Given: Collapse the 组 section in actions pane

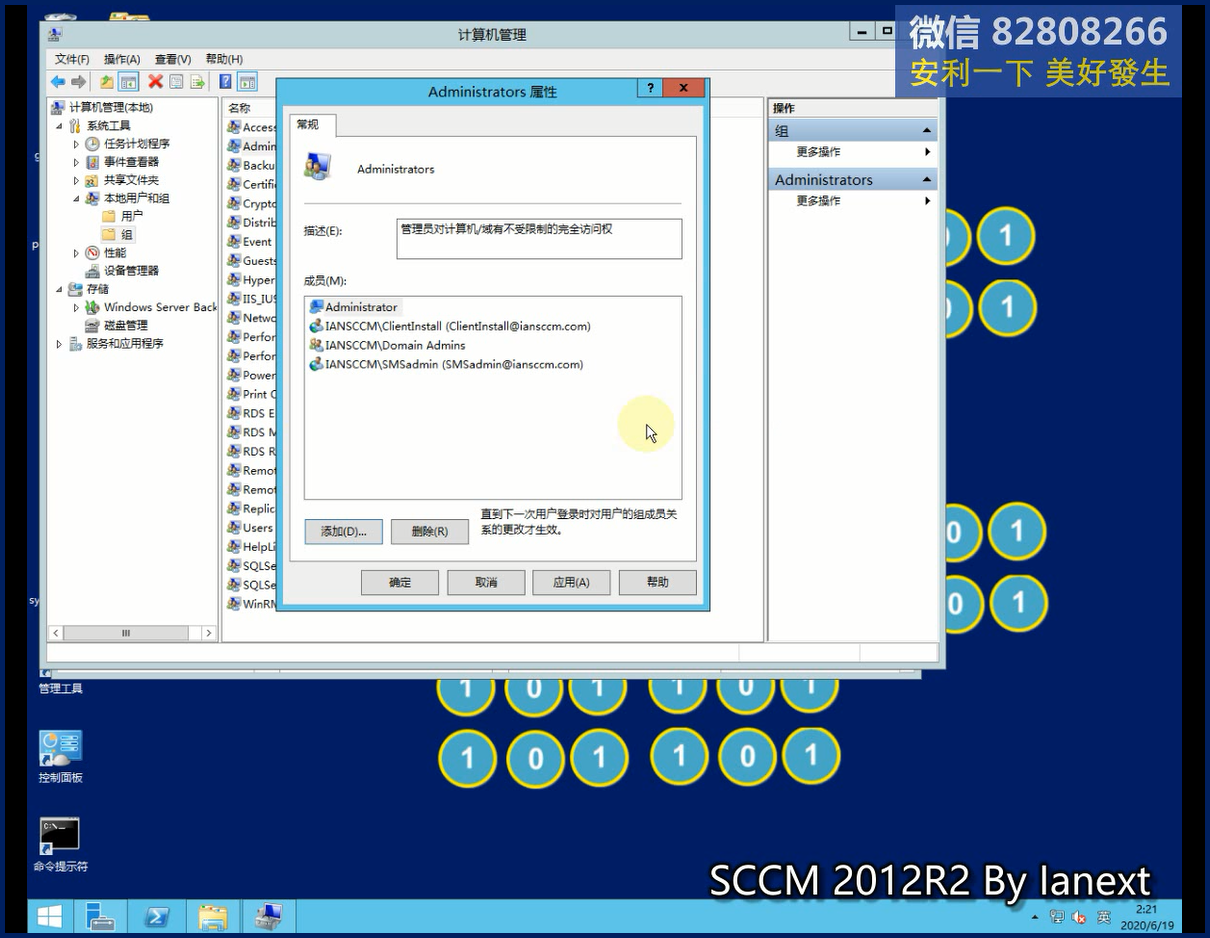Looking at the screenshot, I should pos(927,131).
